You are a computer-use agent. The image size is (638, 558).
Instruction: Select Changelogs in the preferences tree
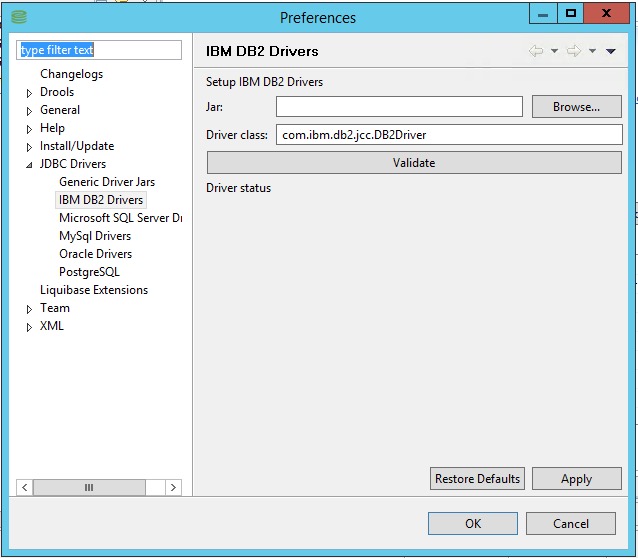pyautogui.click(x=72, y=74)
